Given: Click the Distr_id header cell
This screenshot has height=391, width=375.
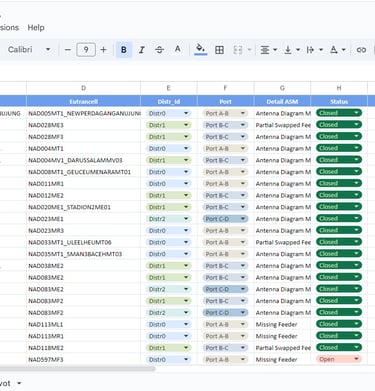Looking at the screenshot, I should (169, 101).
